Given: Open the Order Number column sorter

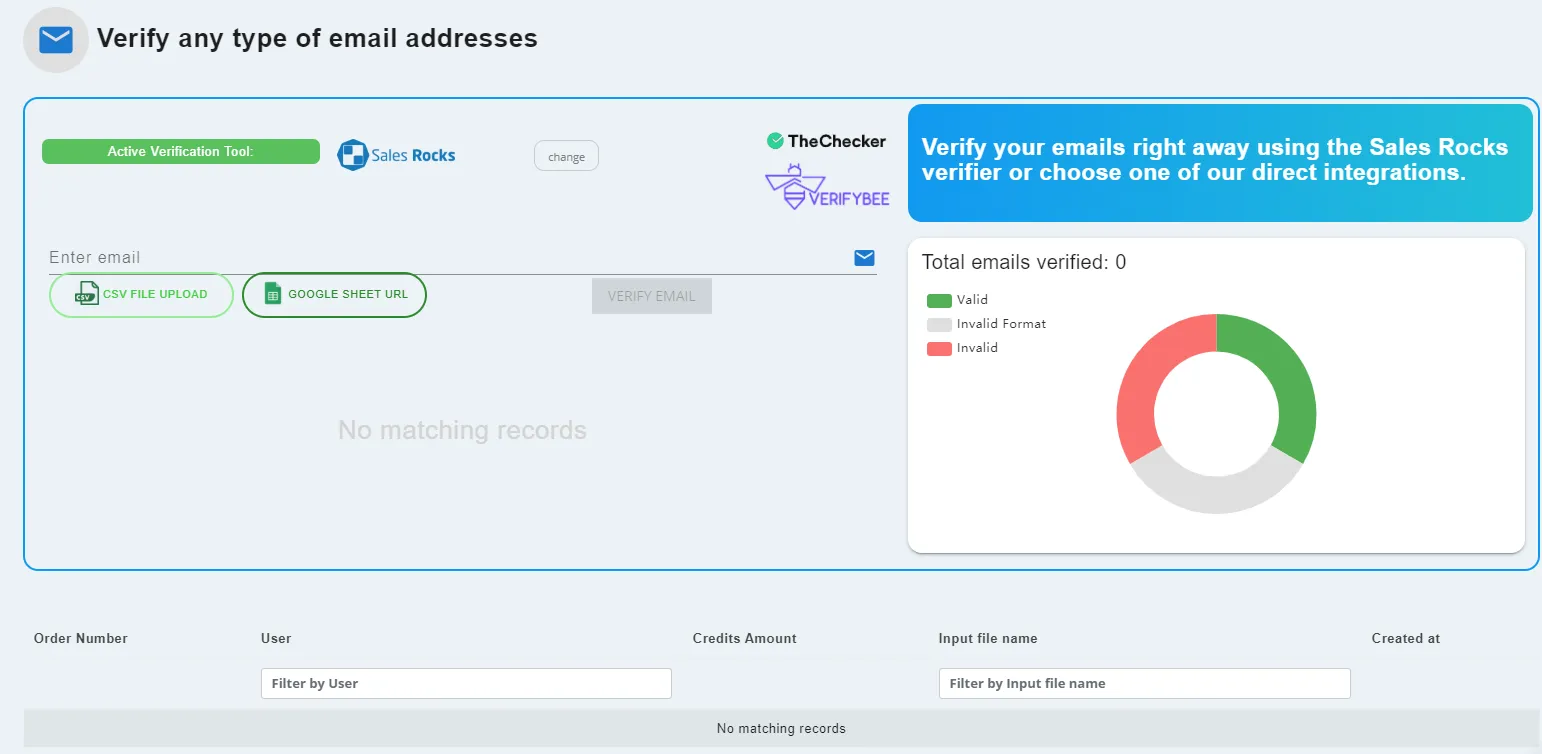Looking at the screenshot, I should click(80, 638).
